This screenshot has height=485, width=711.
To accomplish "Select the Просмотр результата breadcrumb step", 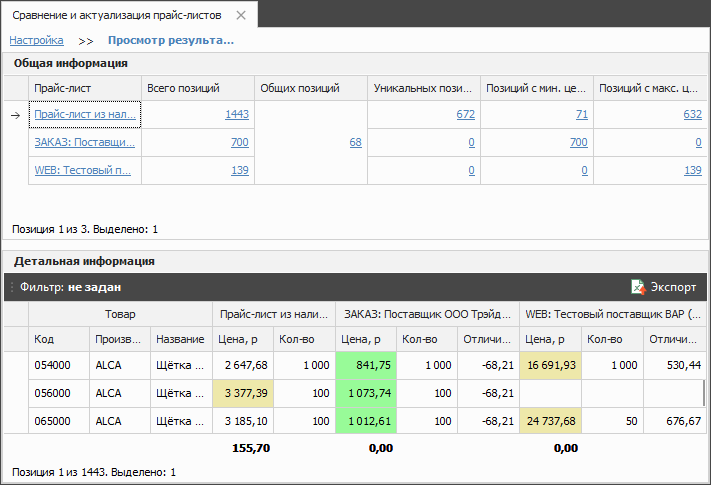I will coord(171,40).
